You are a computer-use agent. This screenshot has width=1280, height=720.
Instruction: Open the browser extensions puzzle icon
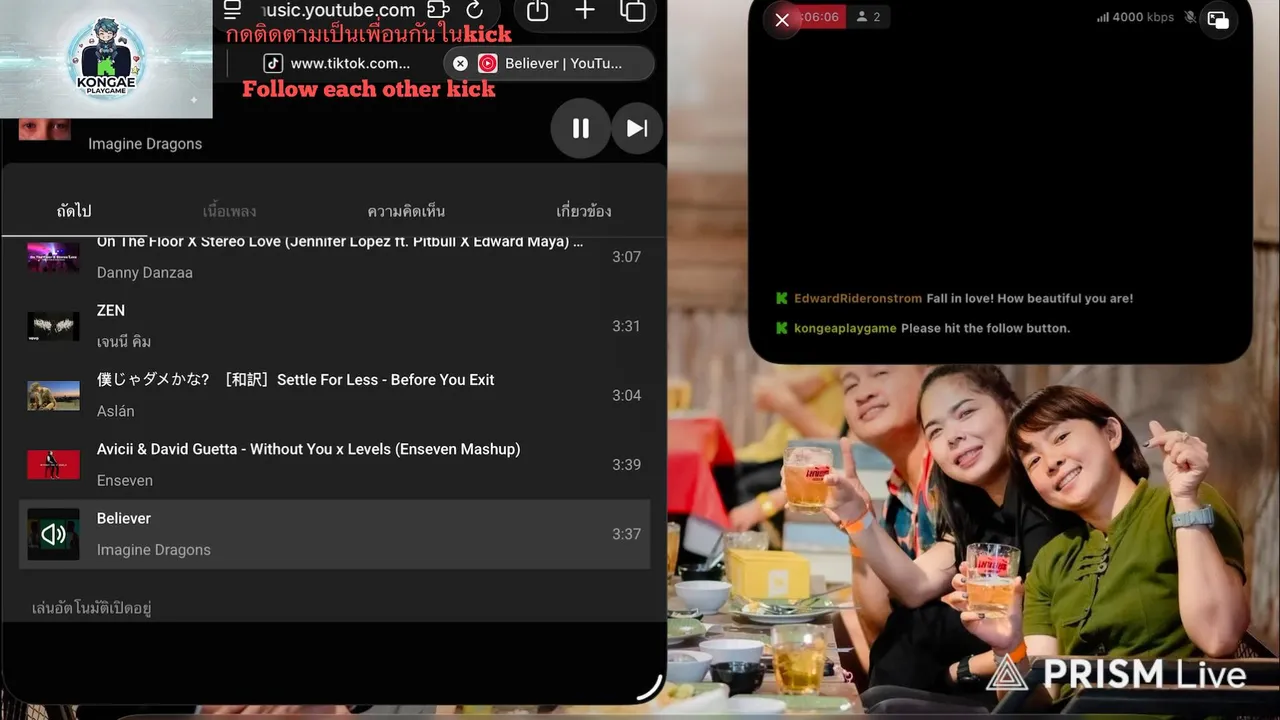click(x=438, y=10)
